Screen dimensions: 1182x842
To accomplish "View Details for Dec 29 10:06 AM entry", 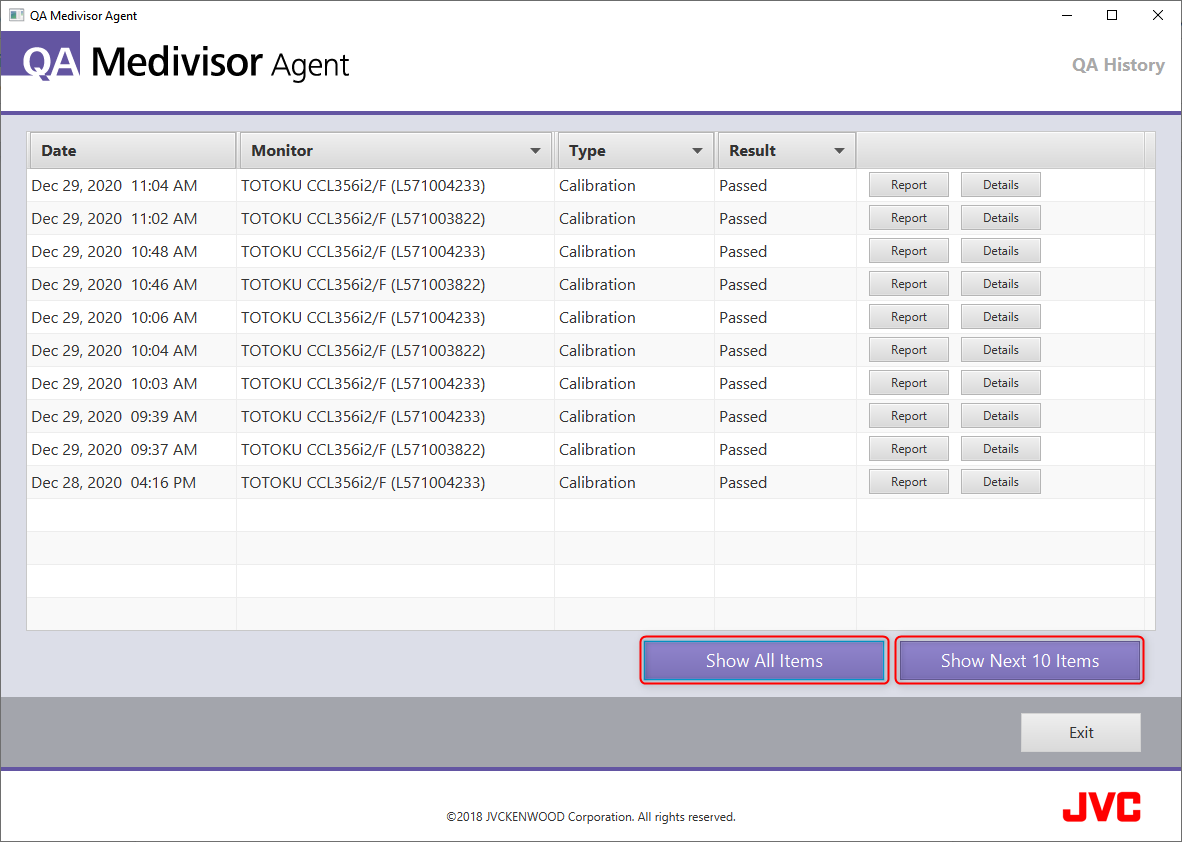I will coord(1000,317).
